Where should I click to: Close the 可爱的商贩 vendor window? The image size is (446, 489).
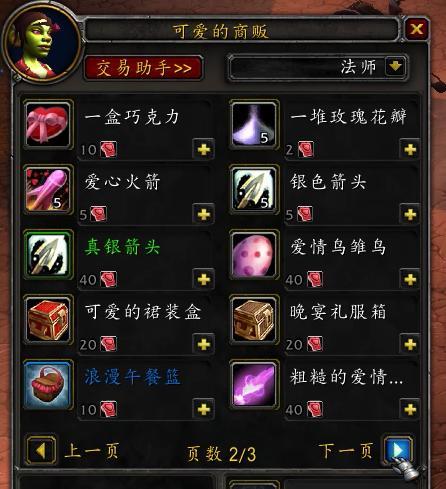click(417, 29)
